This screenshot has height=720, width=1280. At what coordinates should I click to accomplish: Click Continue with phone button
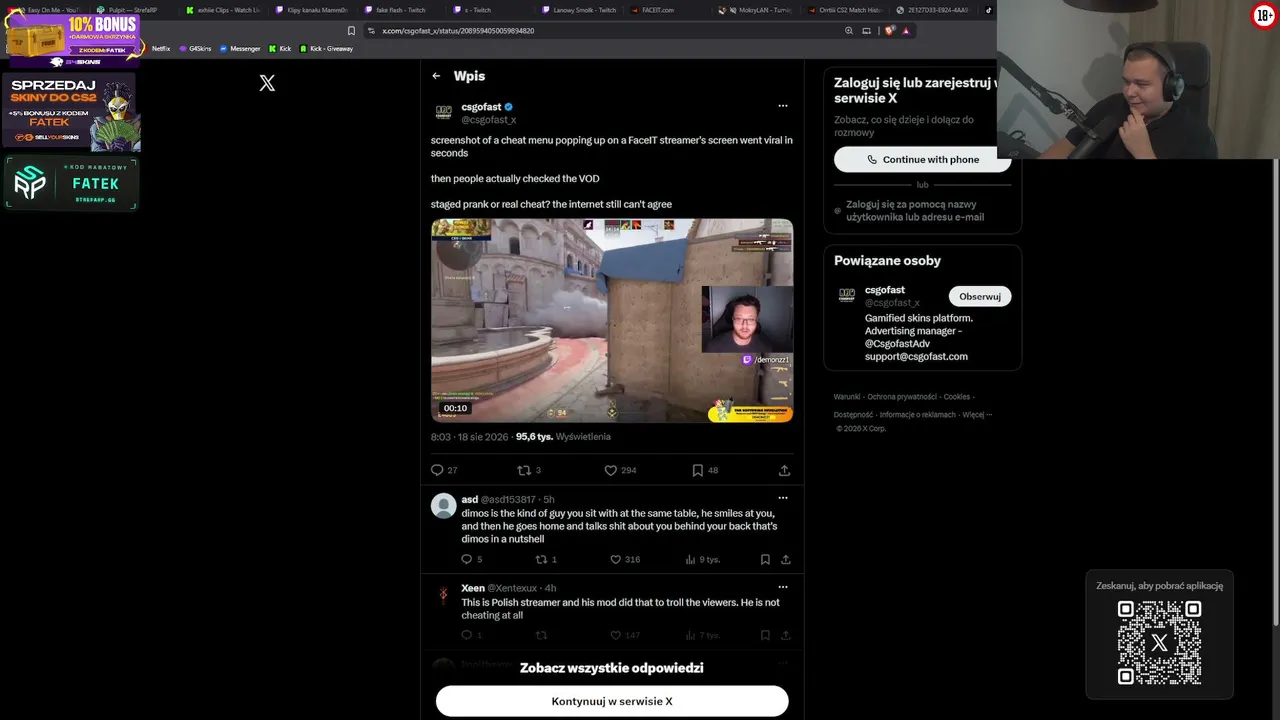click(x=922, y=159)
